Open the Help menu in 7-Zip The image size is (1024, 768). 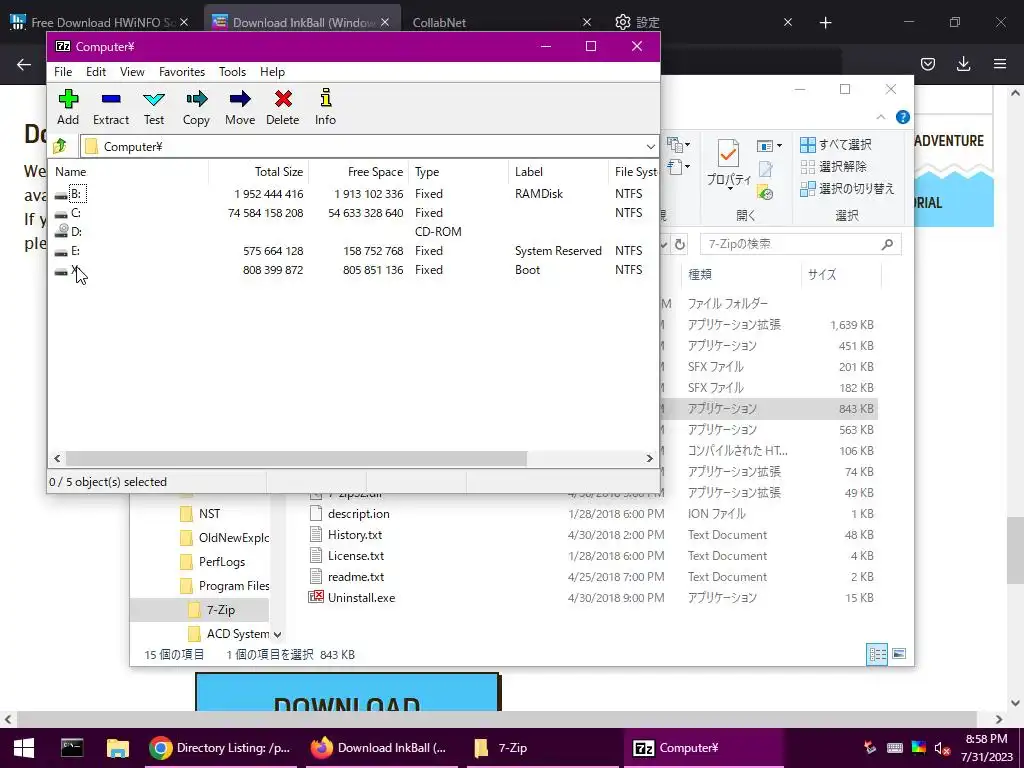(x=272, y=72)
